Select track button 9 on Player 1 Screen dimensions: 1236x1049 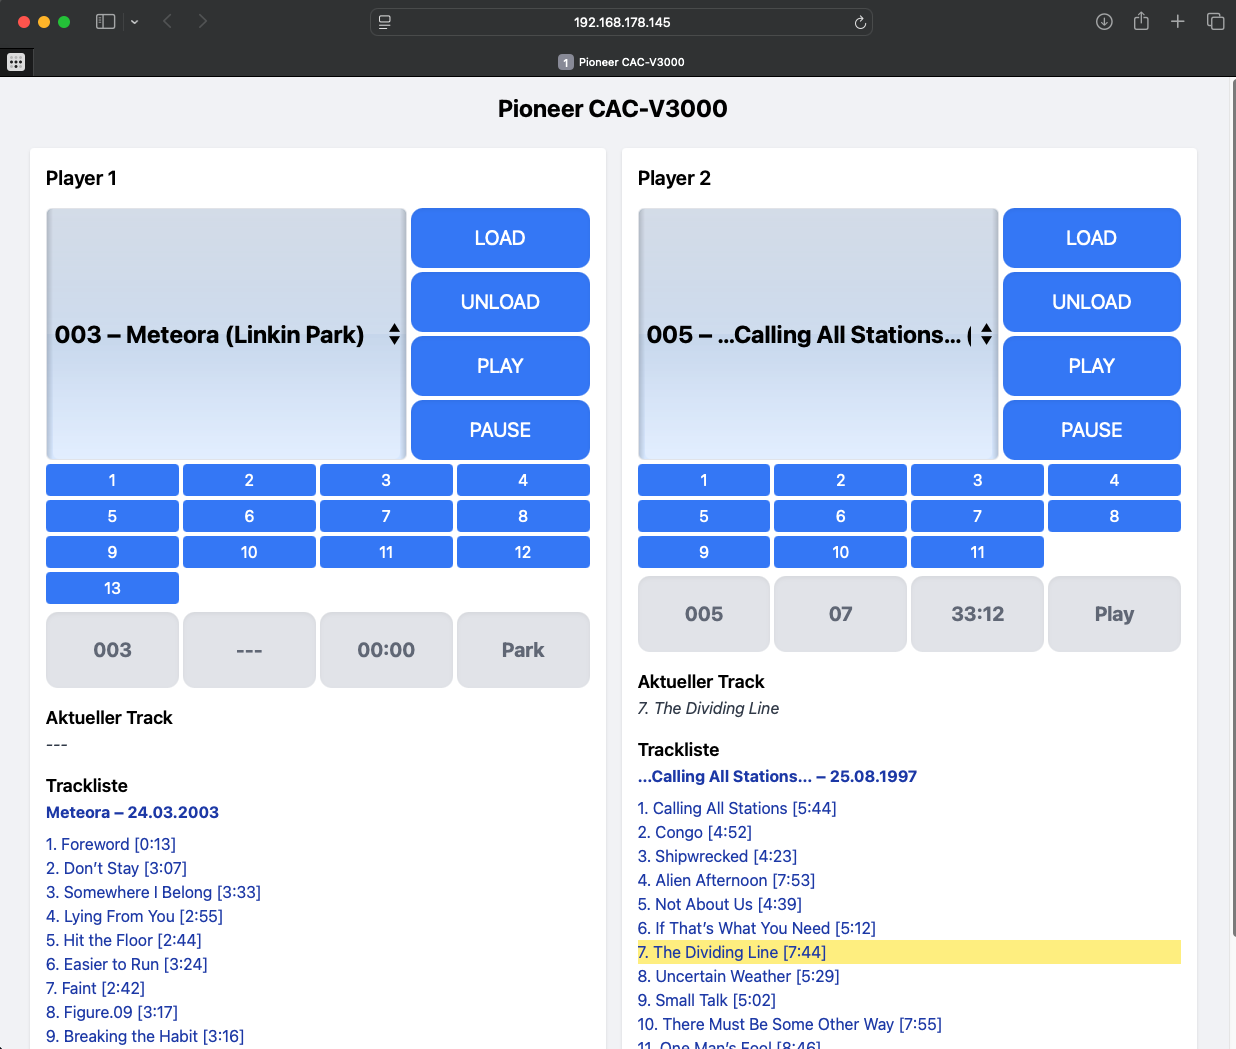coord(112,552)
